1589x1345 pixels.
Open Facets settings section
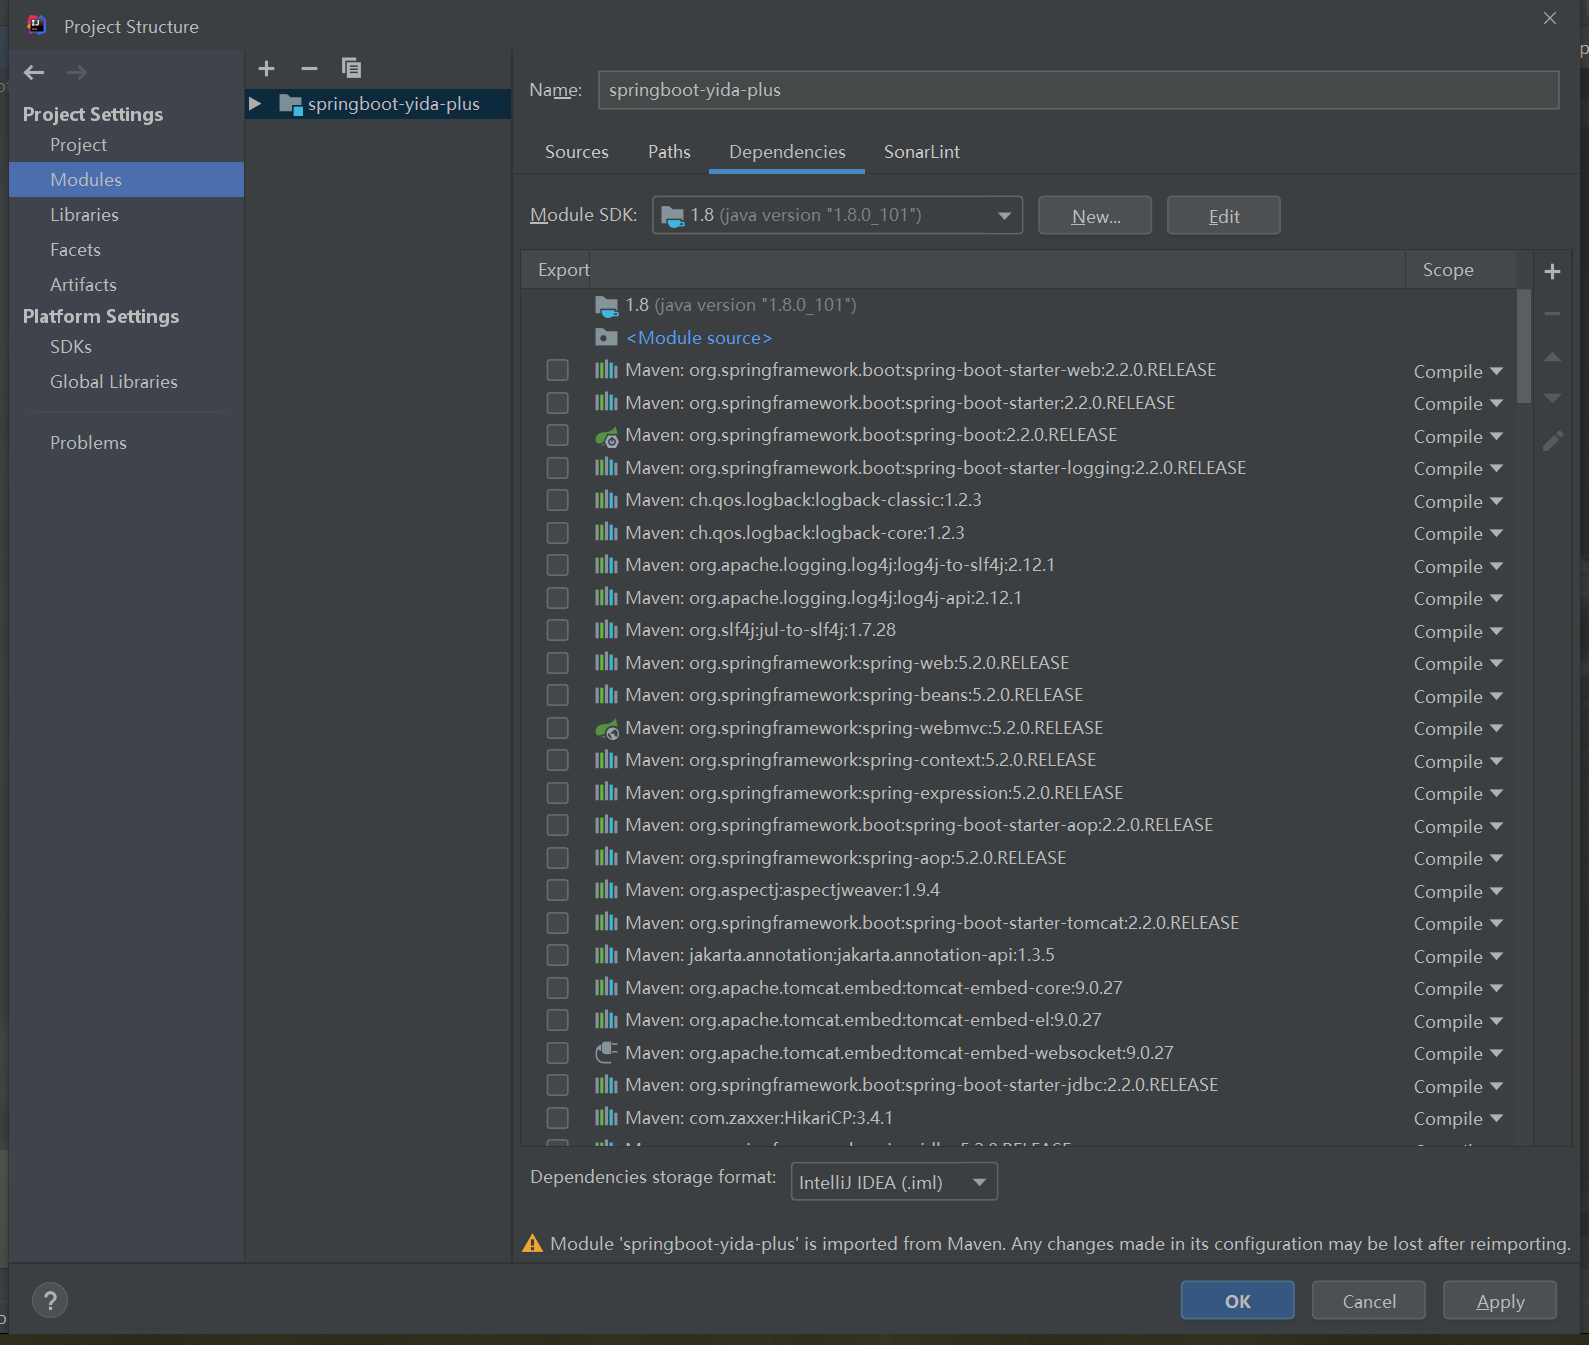tap(126, 250)
